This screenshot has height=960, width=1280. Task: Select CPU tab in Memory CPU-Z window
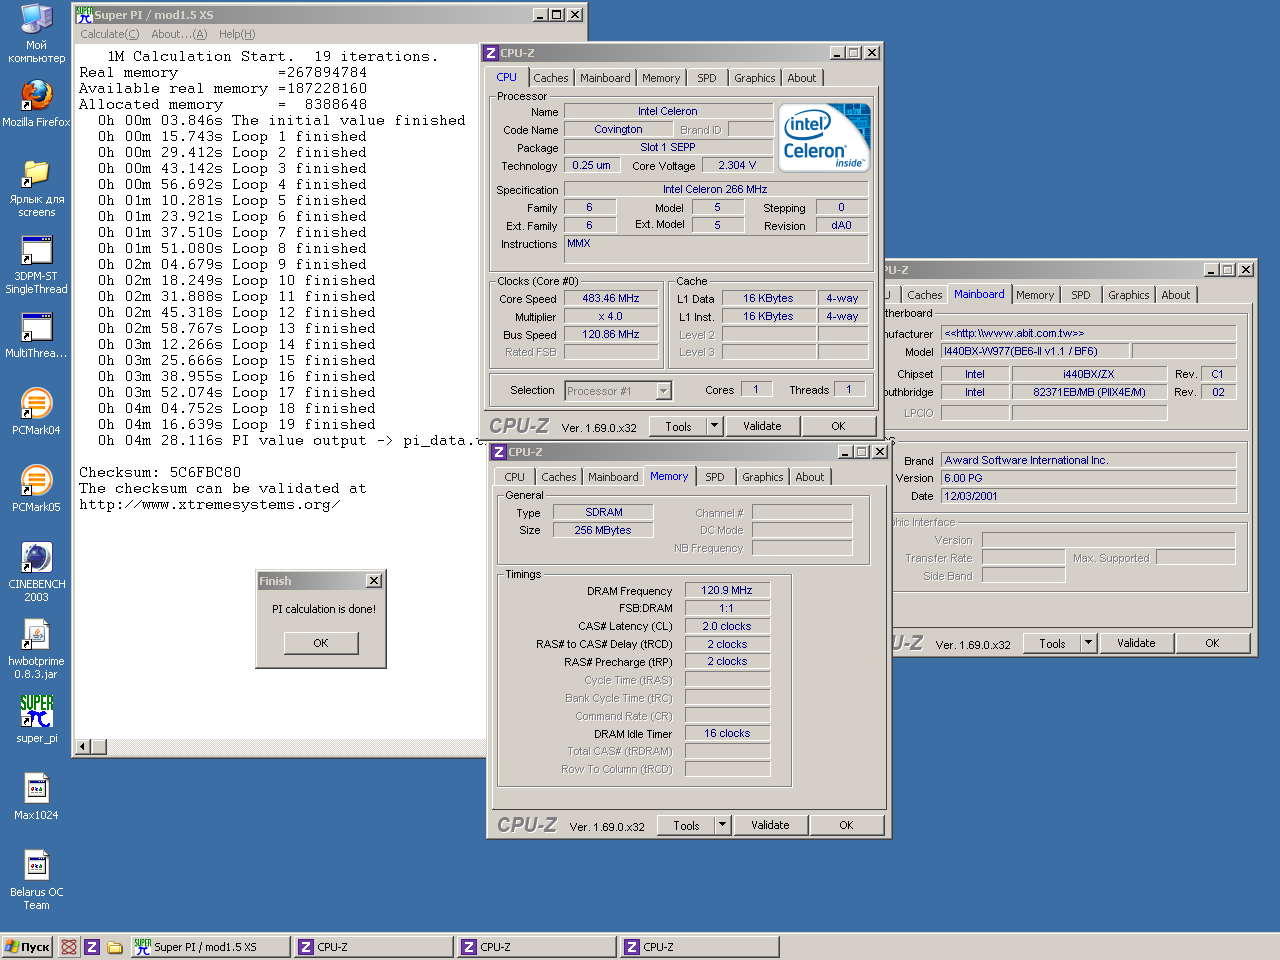tap(514, 477)
